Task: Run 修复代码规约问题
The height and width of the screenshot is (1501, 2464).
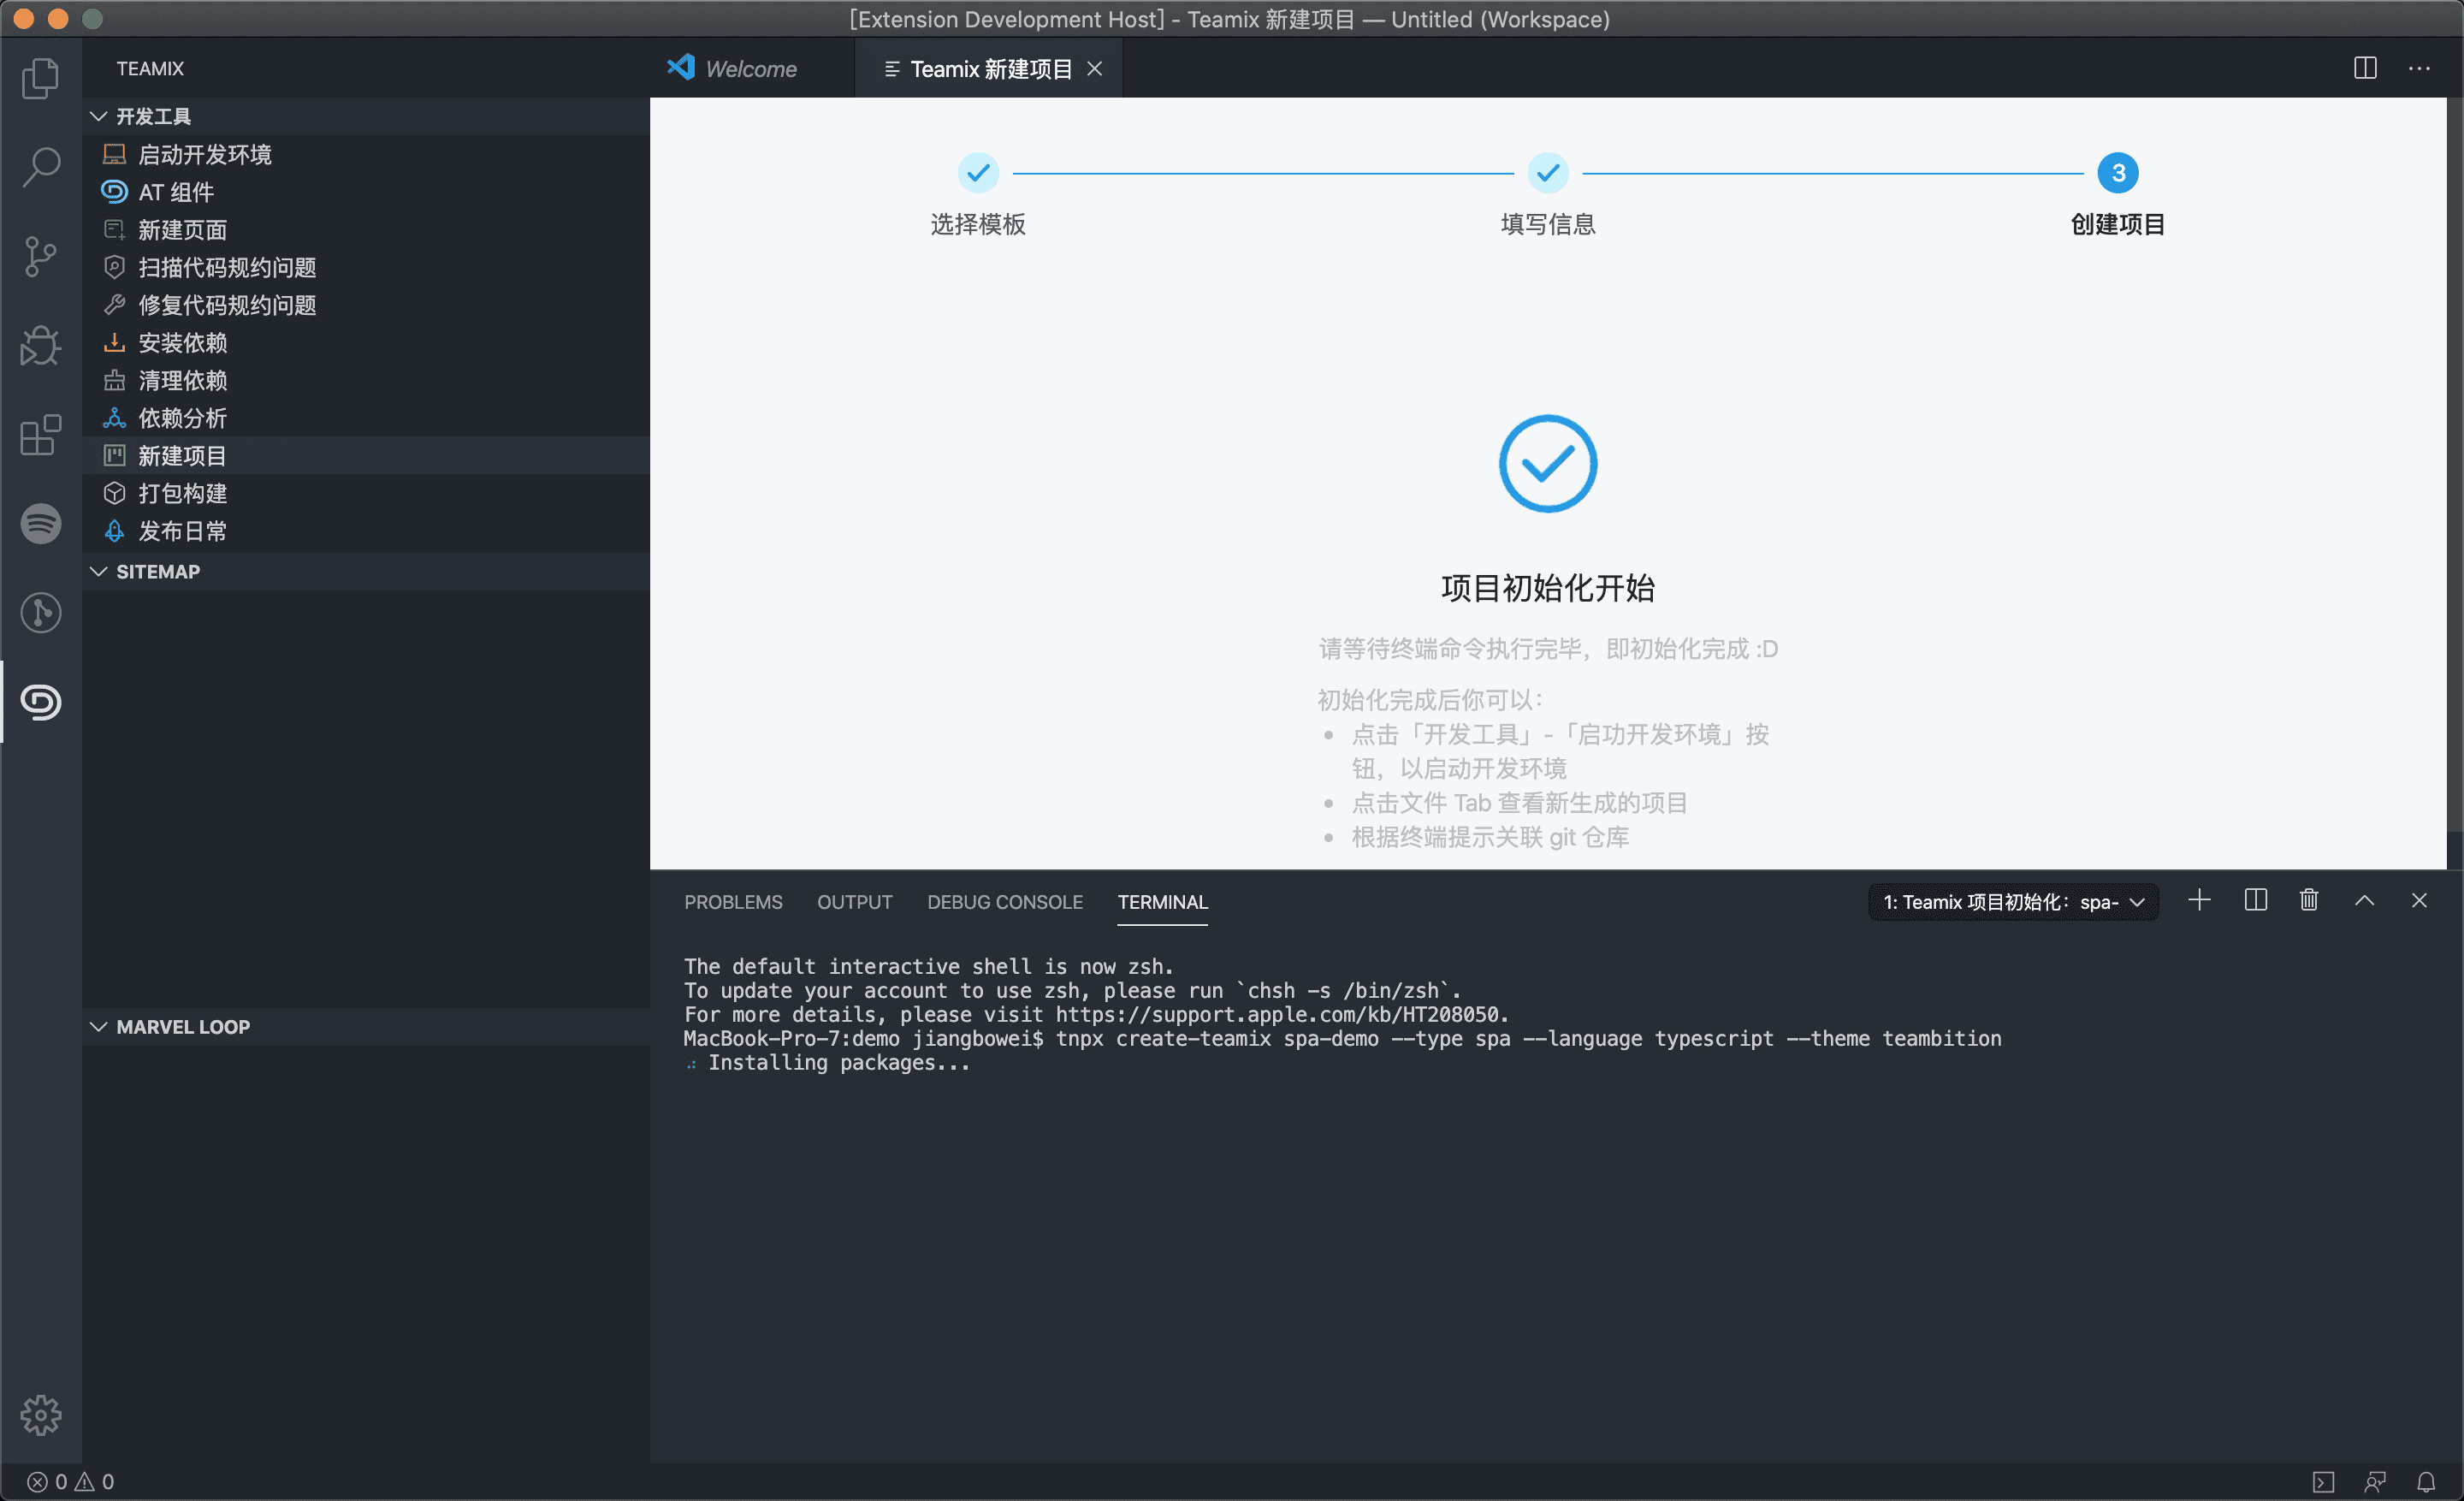Action: pyautogui.click(x=366, y=305)
